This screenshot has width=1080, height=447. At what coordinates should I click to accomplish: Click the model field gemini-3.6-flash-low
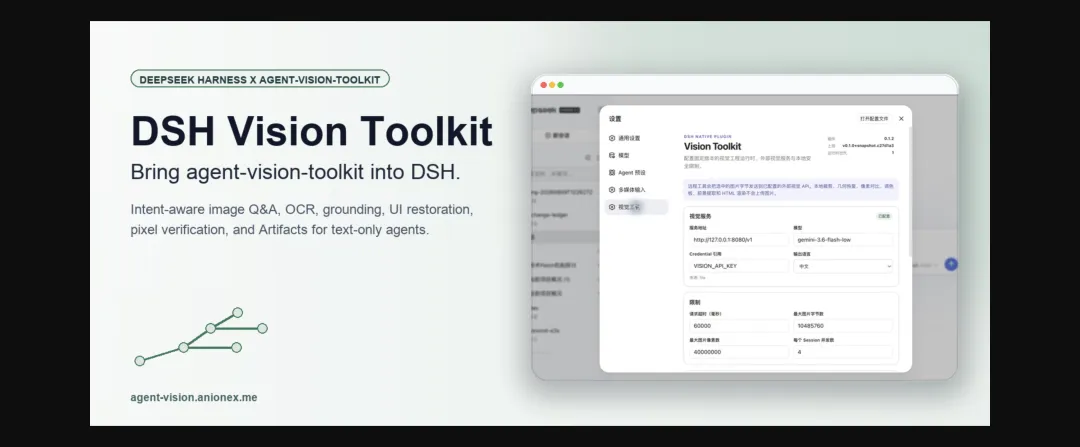pyautogui.click(x=843, y=240)
